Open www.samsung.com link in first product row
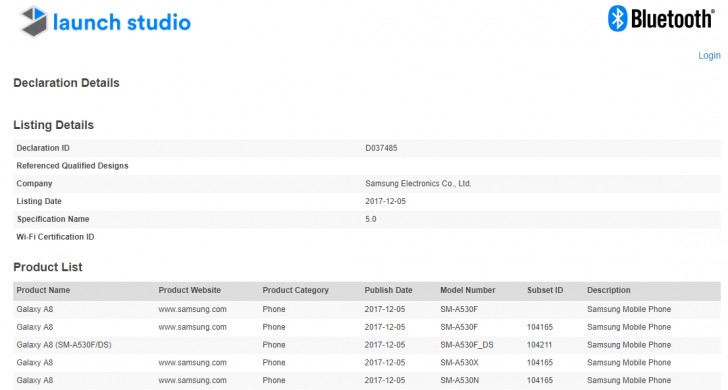Viewport: 728px width, 390px height. click(x=192, y=309)
